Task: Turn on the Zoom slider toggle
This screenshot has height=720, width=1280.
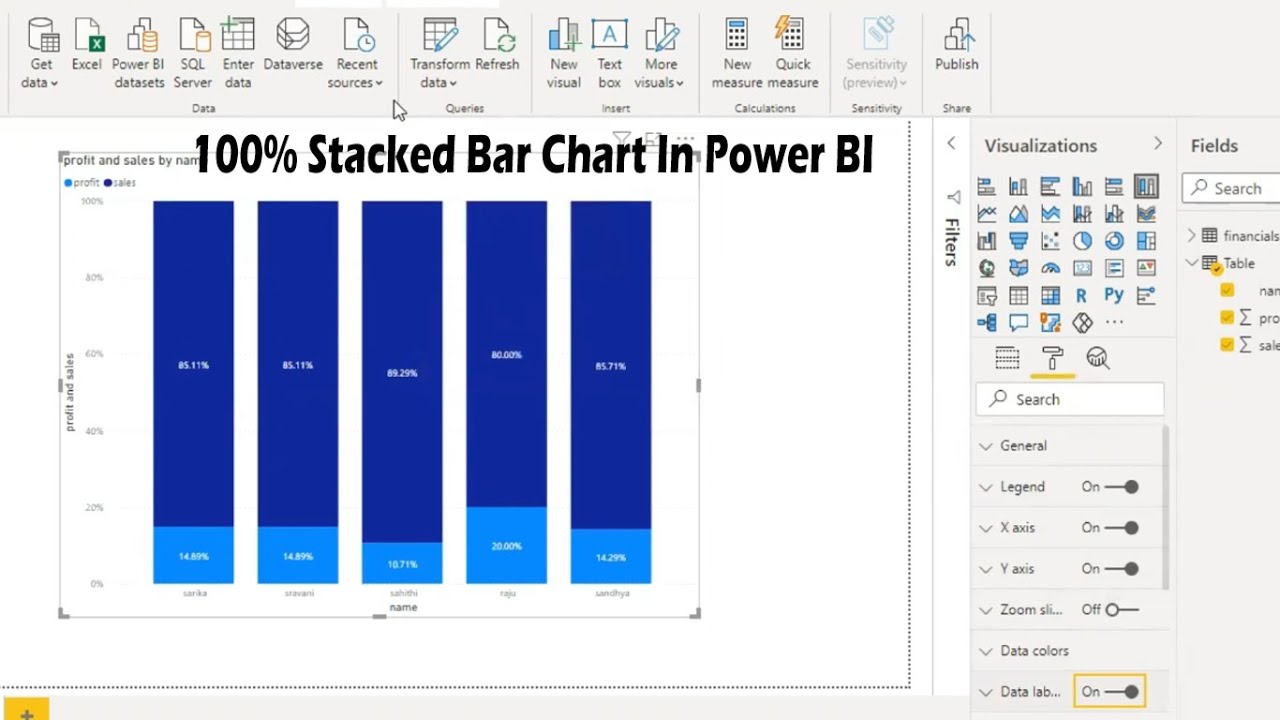Action: [1122, 610]
